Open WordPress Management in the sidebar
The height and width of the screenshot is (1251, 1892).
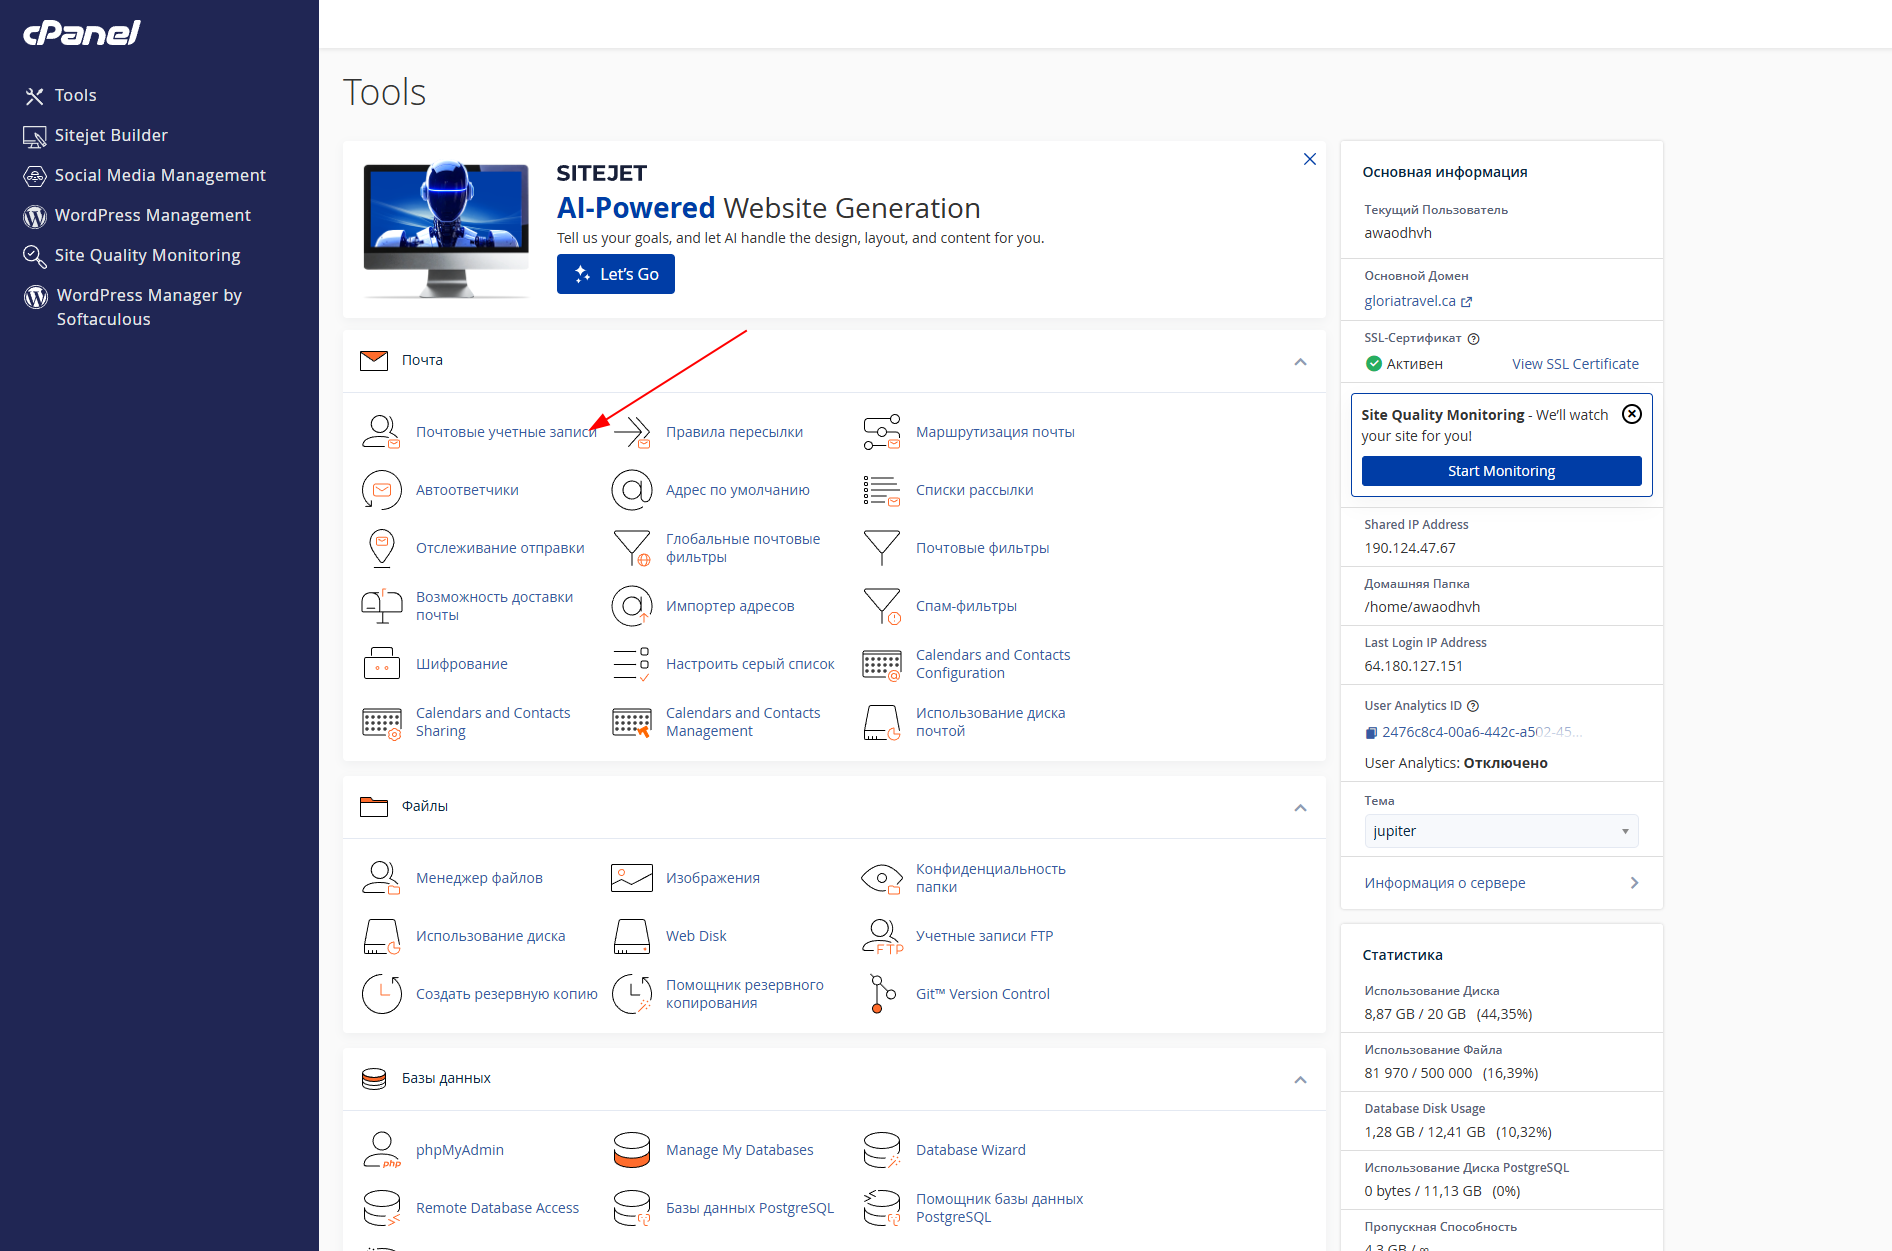click(137, 216)
